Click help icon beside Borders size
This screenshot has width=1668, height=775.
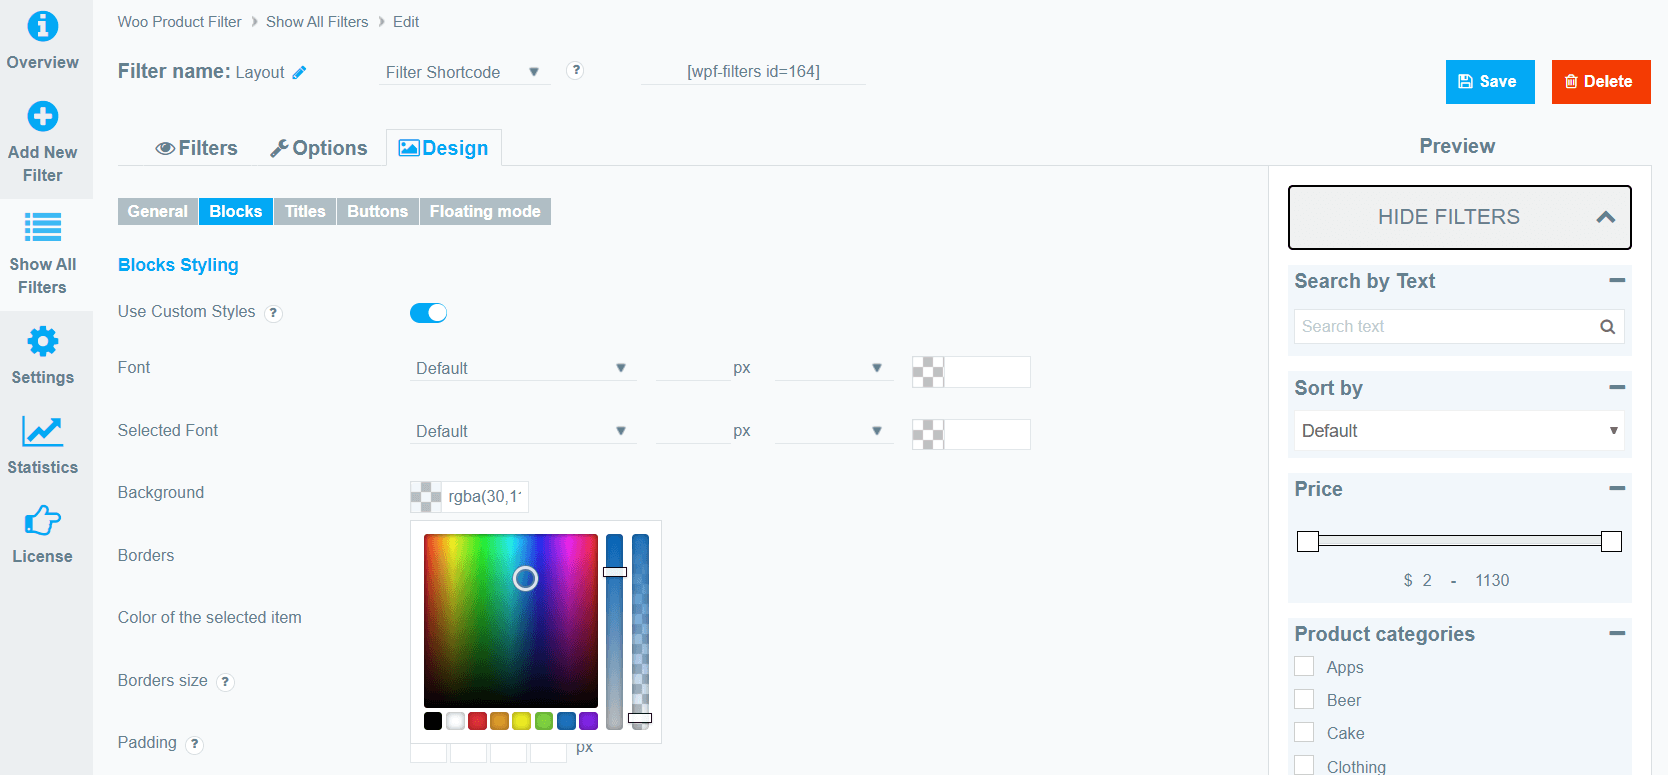click(x=226, y=682)
